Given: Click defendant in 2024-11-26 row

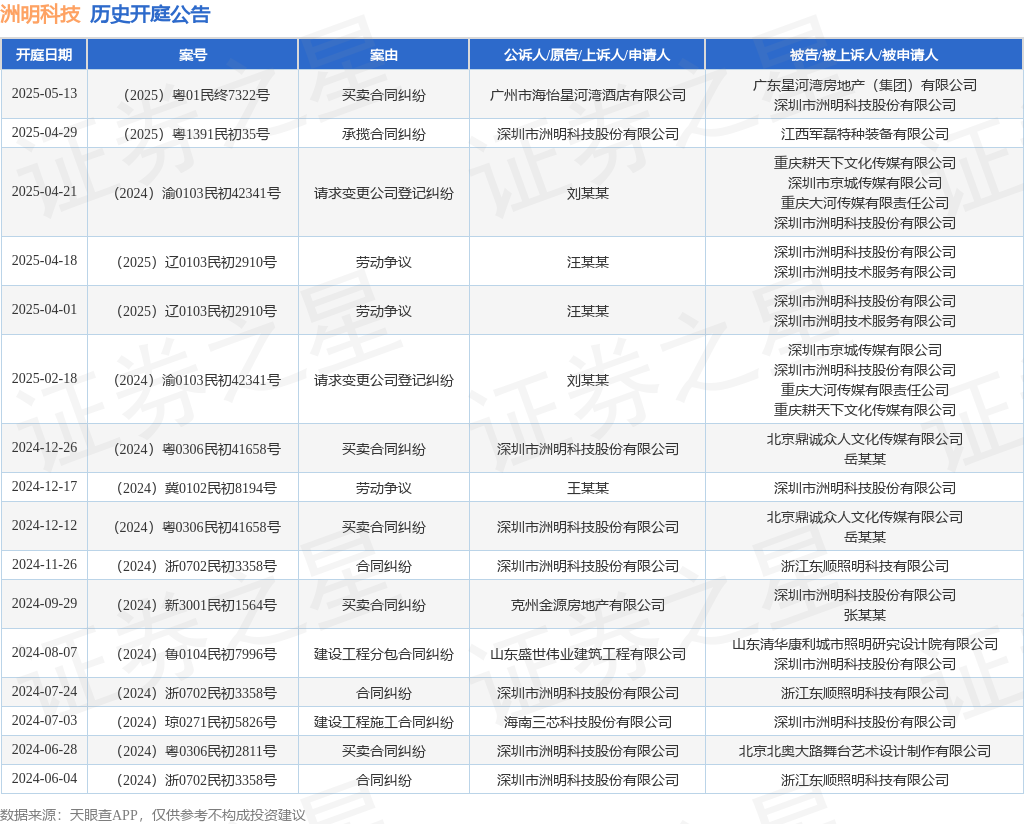Looking at the screenshot, I should (865, 566).
